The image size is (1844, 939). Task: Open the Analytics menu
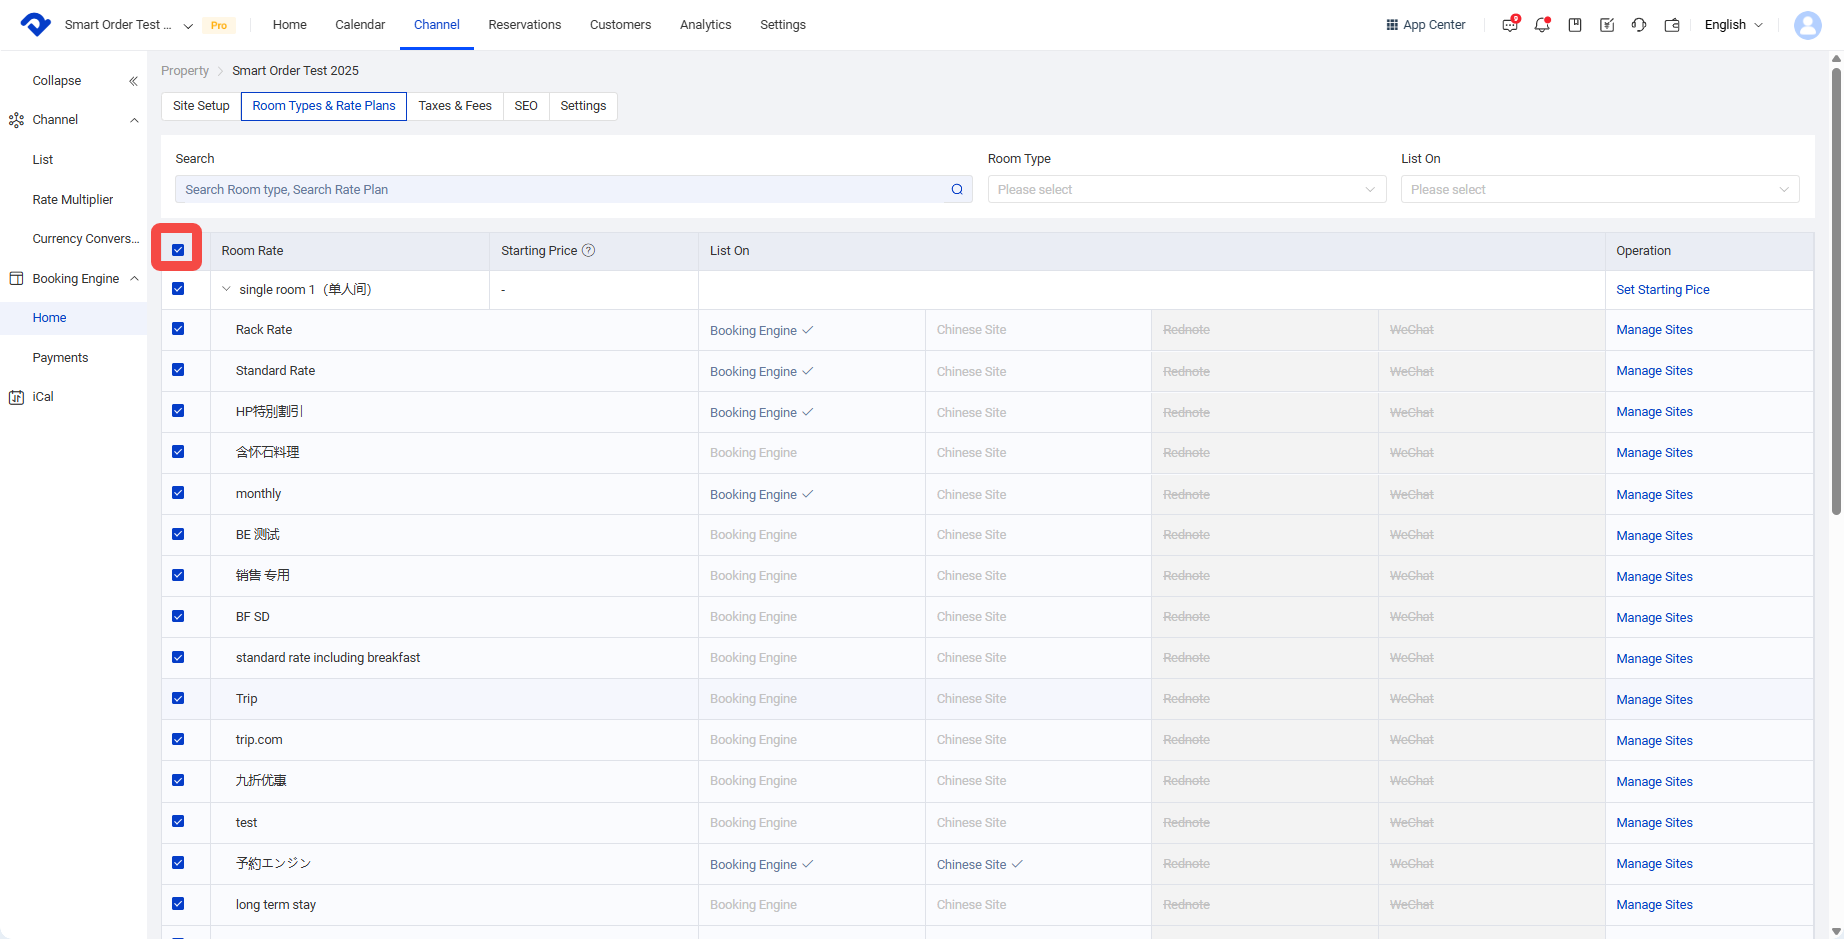[x=705, y=25]
